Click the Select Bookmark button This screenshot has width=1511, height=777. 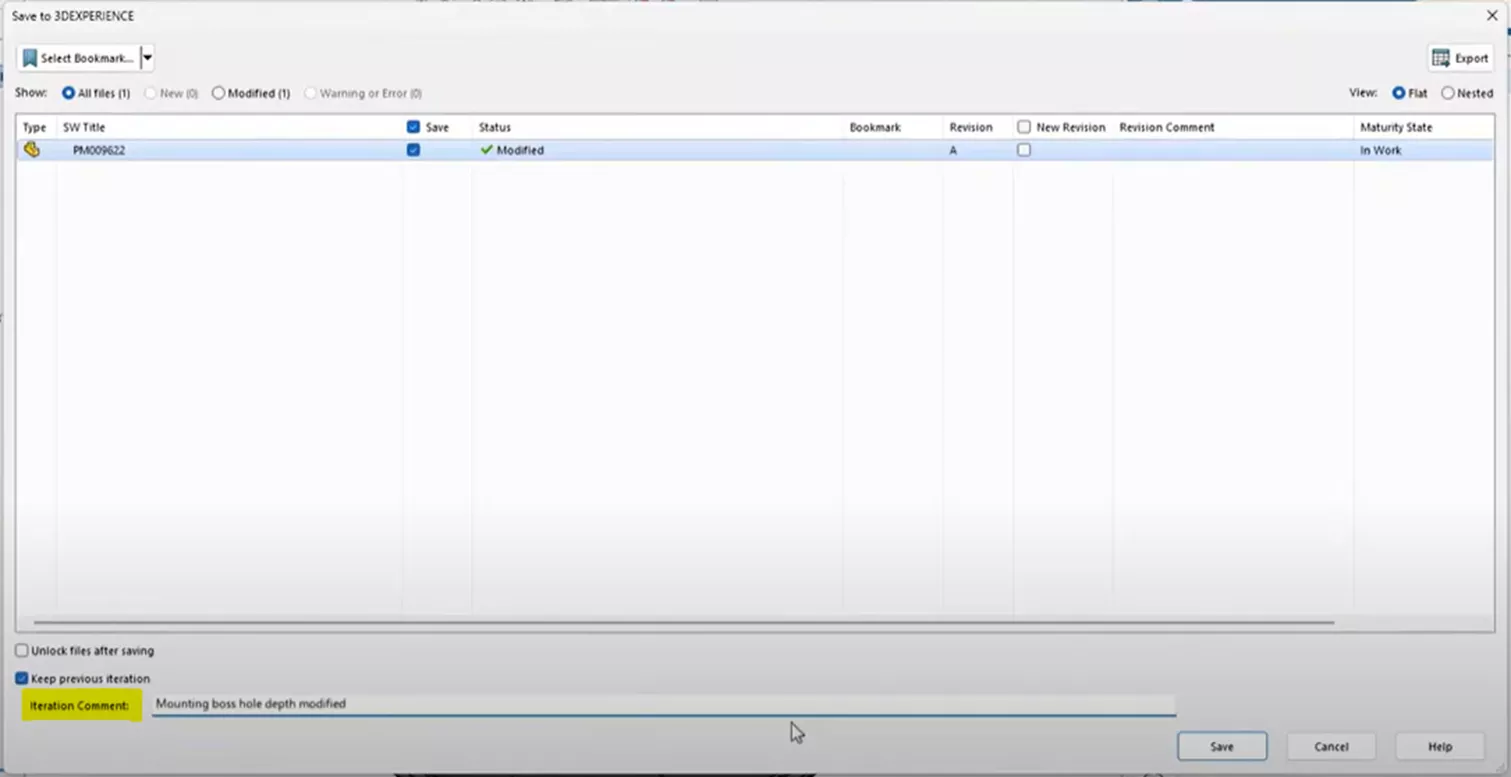(x=78, y=58)
